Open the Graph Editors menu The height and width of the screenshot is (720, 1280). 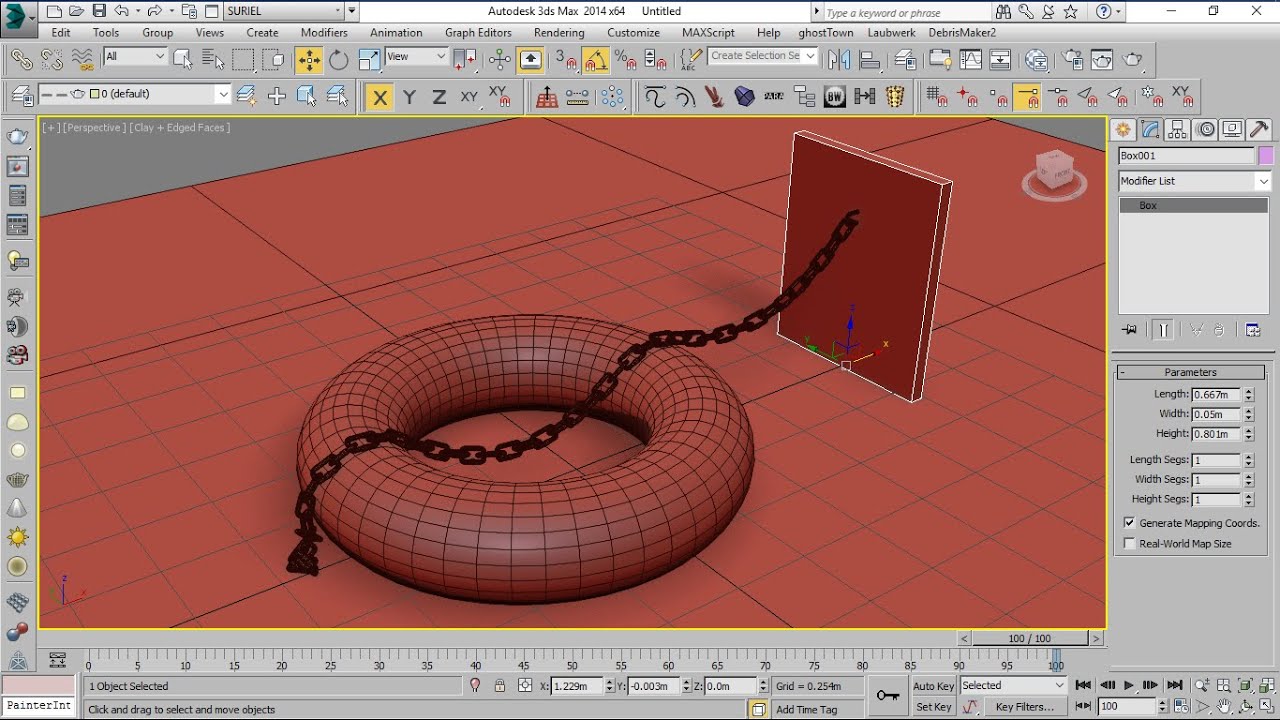478,33
